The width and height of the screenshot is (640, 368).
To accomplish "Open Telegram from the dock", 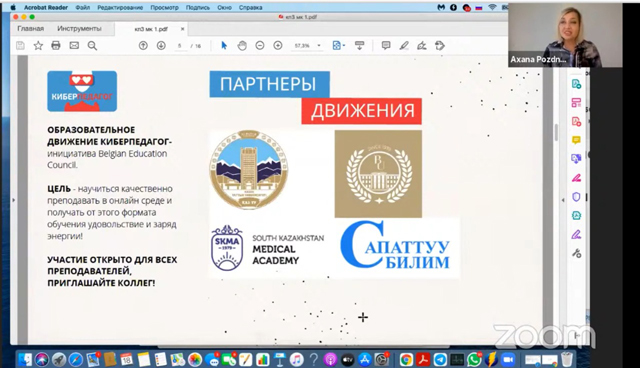I will [440, 359].
